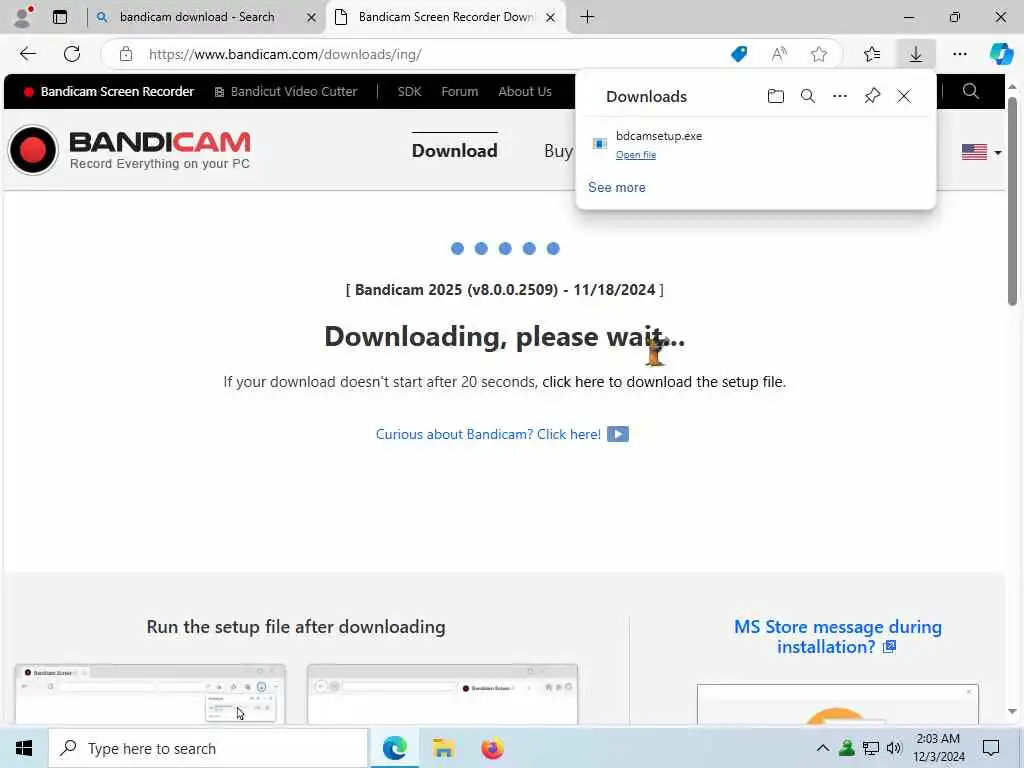Click the website search magnifier icon
This screenshot has height=768, width=1024.
970,91
